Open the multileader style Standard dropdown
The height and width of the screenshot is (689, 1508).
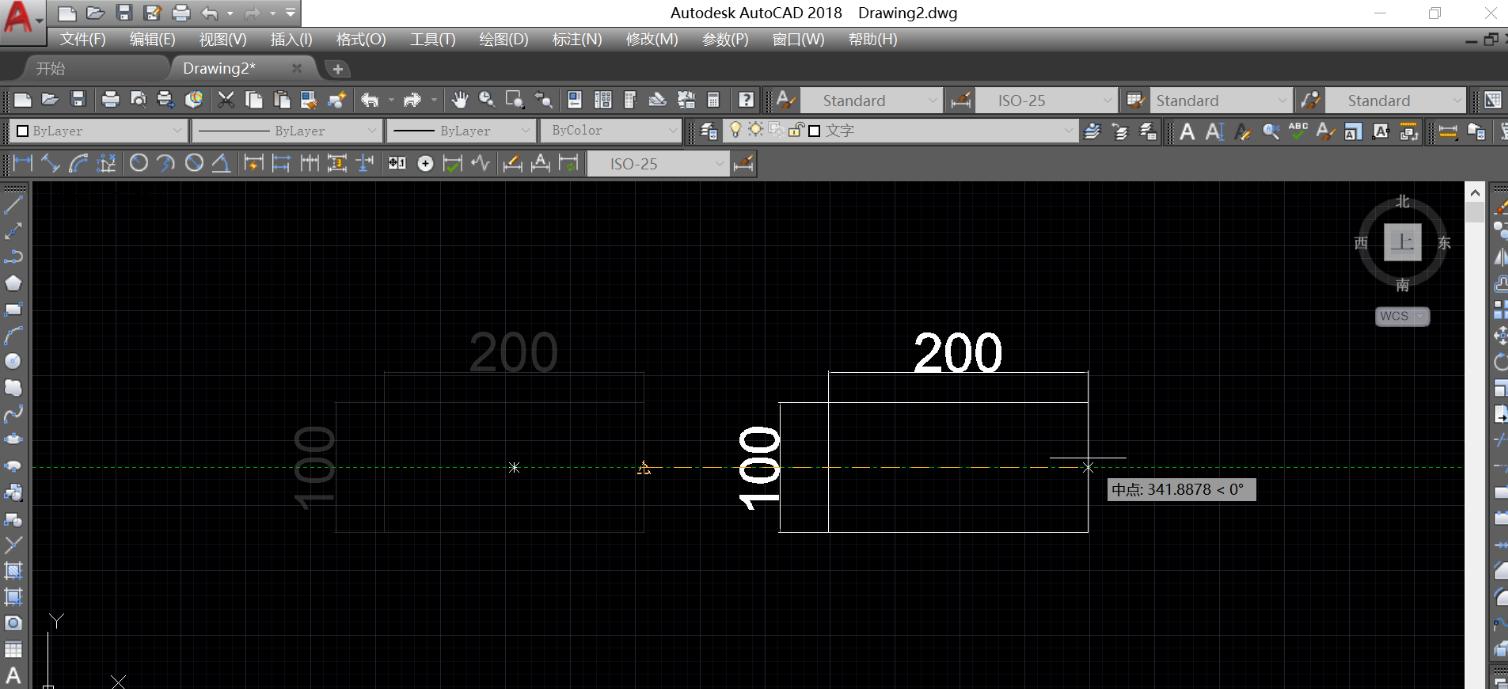click(x=1395, y=100)
